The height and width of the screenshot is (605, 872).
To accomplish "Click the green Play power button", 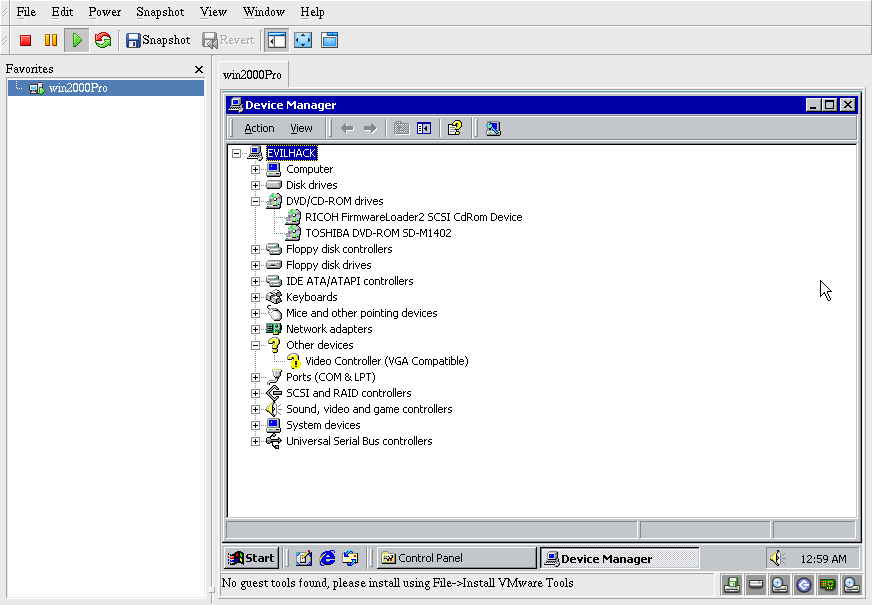I will point(77,40).
